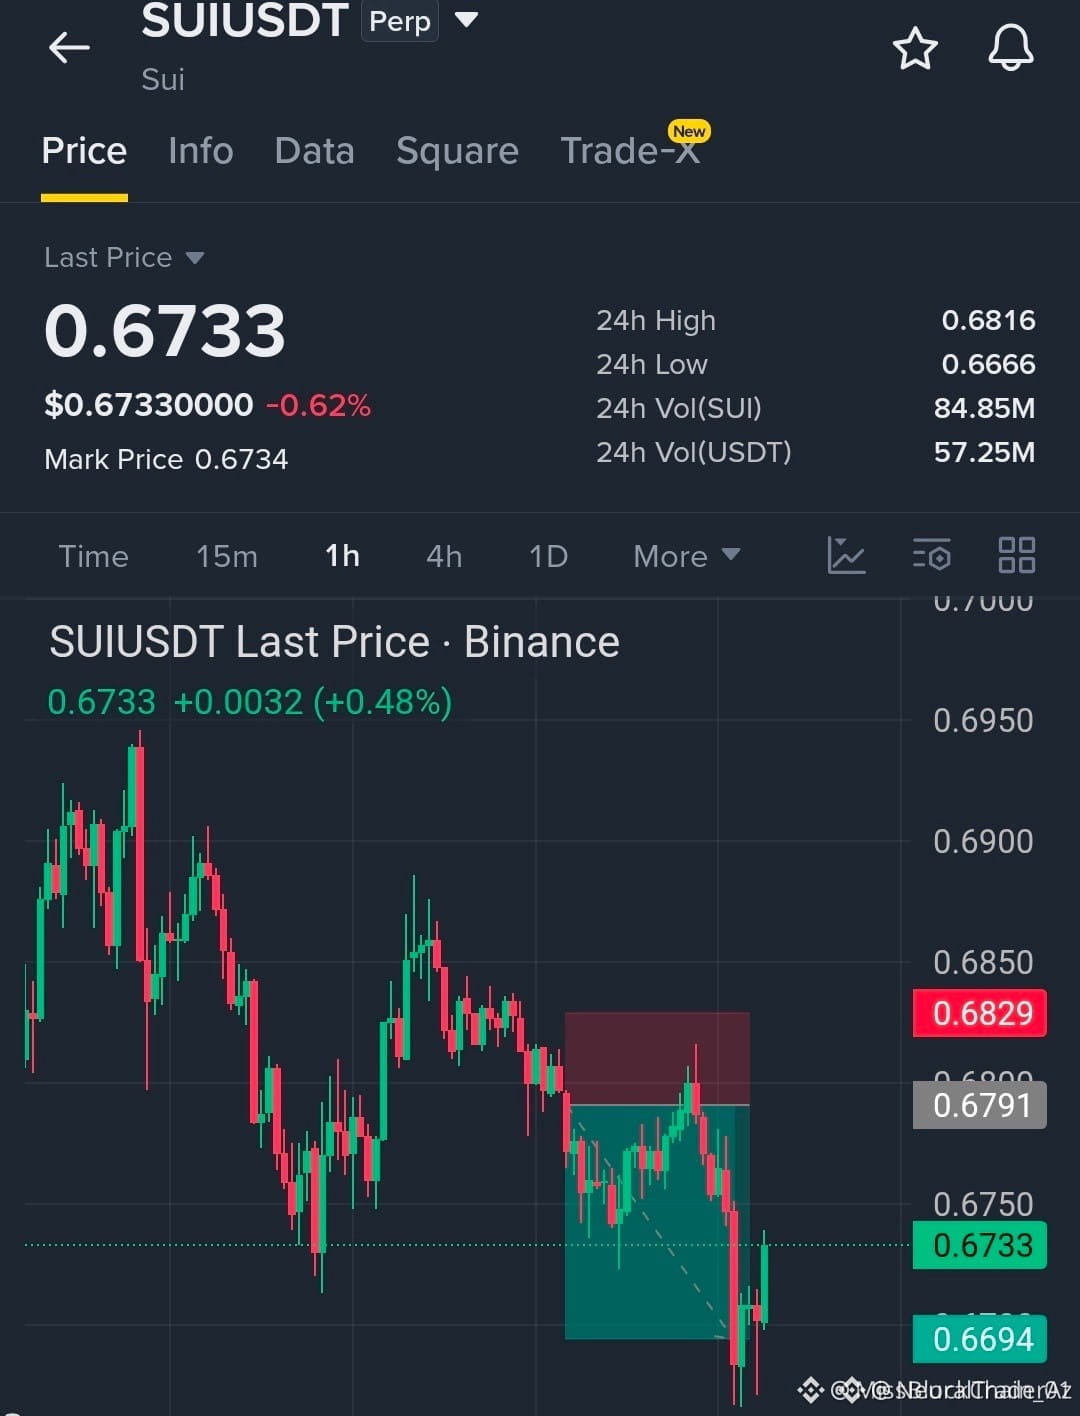The width and height of the screenshot is (1080, 1416).
Task: Click the 0.6850 price axis label
Action: pyautogui.click(x=983, y=962)
